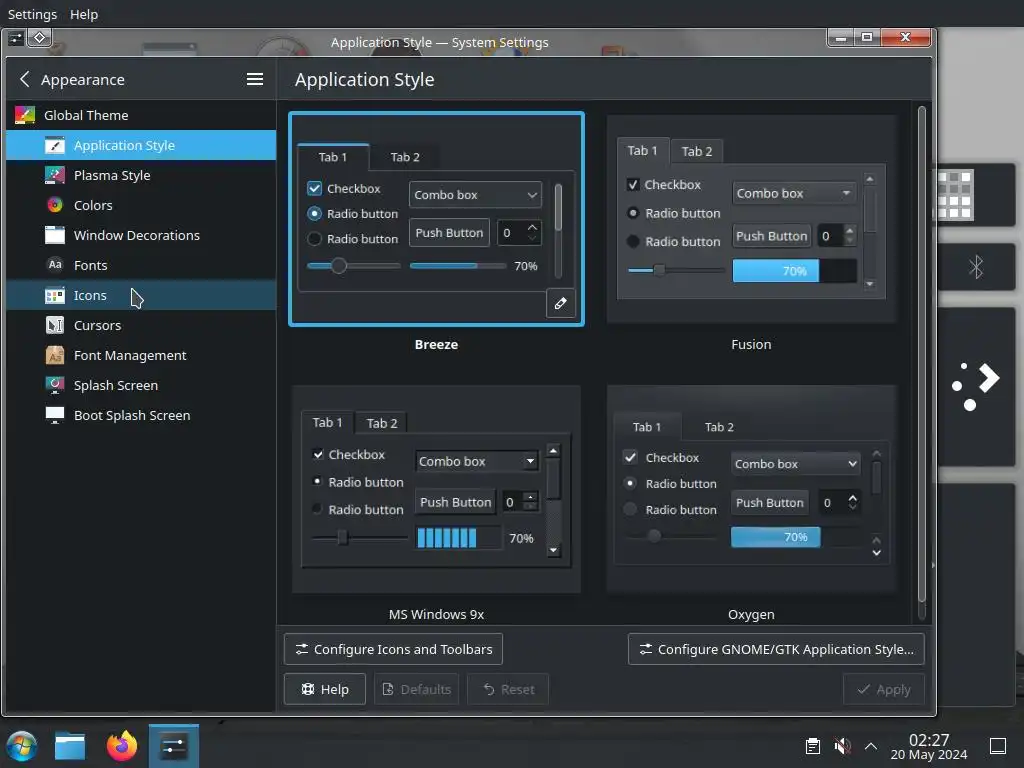1024x768 pixels.
Task: Open Cursors settings via its icon
Action: (x=55, y=325)
